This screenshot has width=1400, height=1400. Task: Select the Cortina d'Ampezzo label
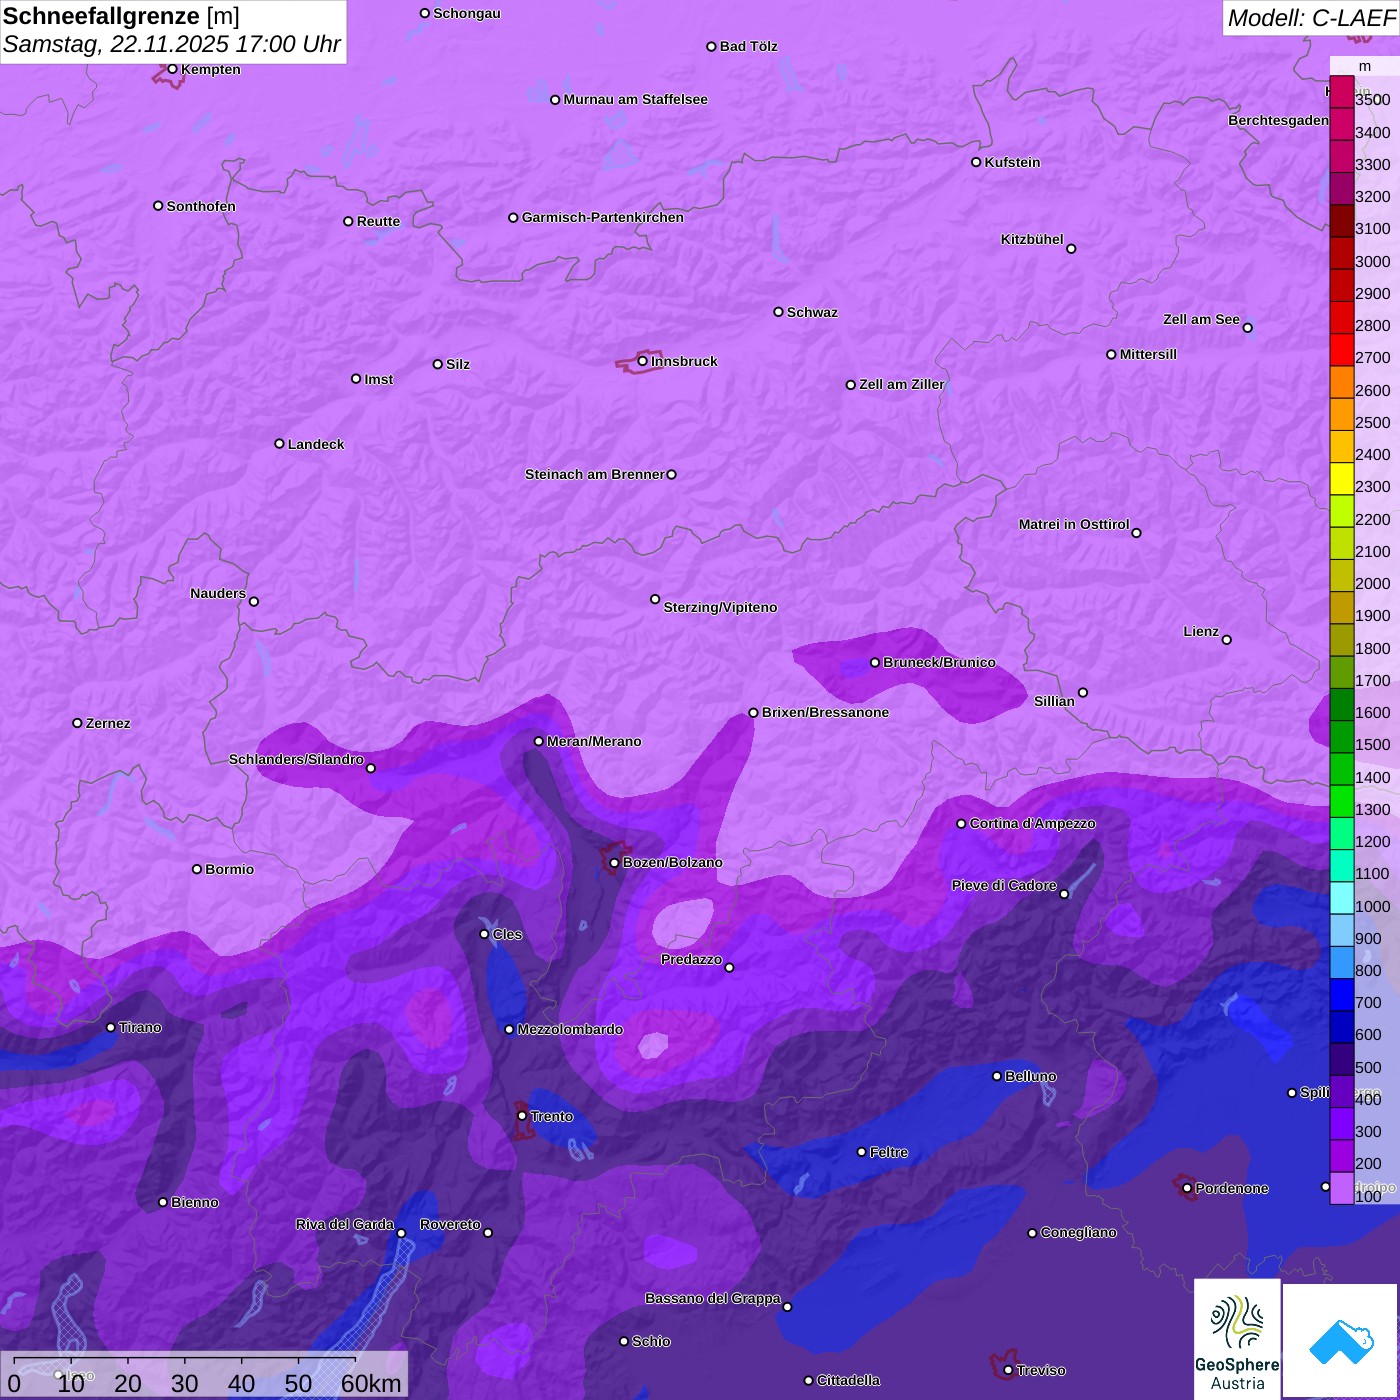click(1033, 823)
